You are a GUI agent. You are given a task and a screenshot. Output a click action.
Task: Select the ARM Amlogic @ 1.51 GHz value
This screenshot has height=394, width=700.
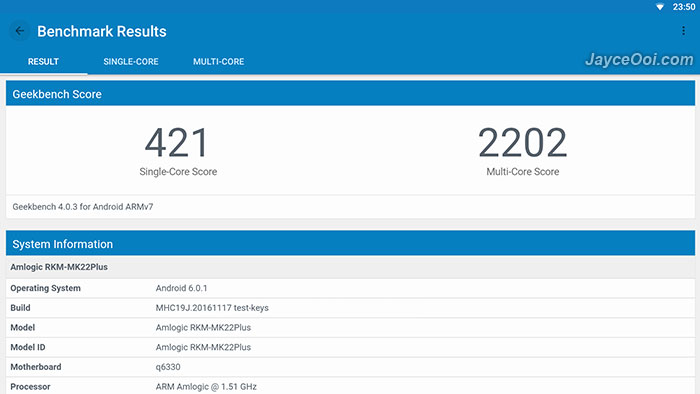206,386
